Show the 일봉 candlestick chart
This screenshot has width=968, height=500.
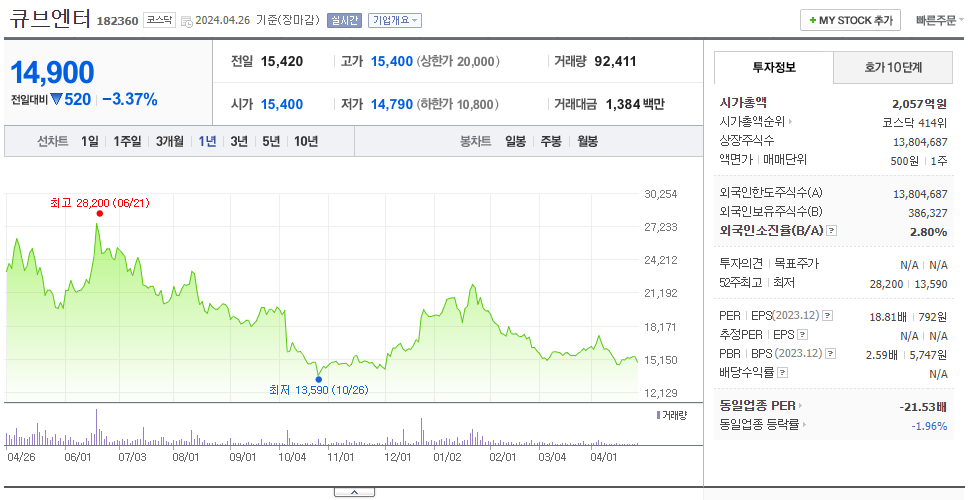(515, 141)
